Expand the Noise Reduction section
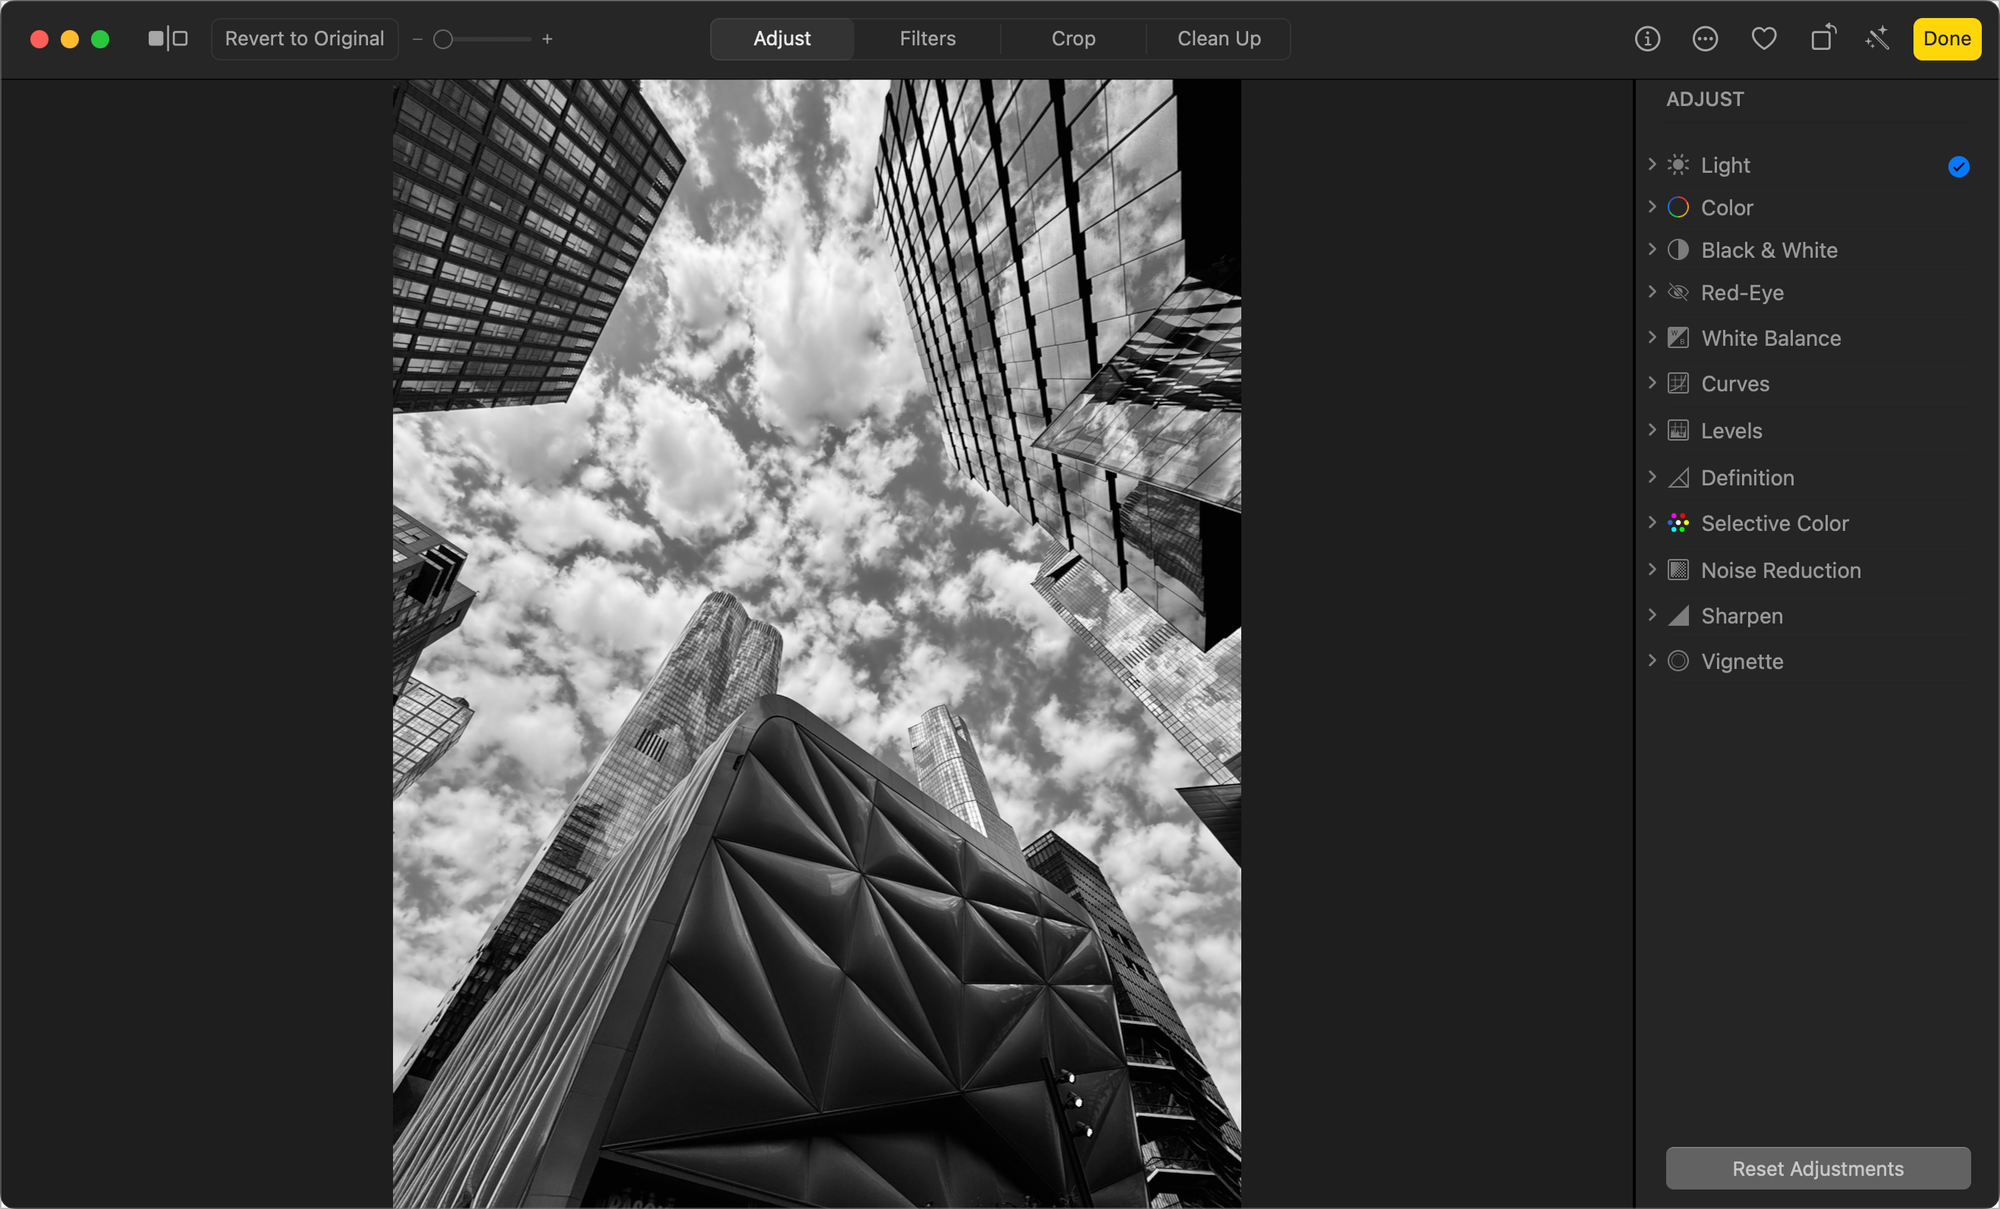Viewport: 2000px width, 1209px height. point(1652,569)
